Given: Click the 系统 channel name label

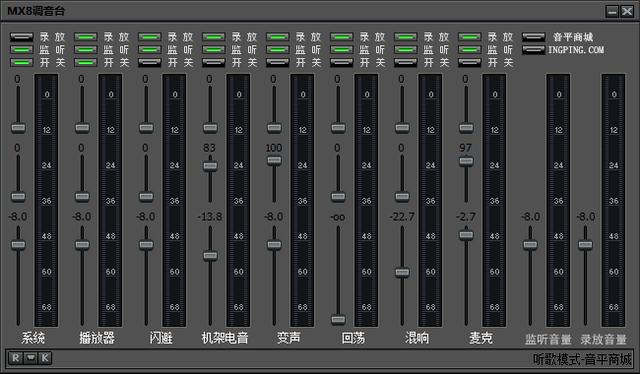Looking at the screenshot, I should (33, 338).
